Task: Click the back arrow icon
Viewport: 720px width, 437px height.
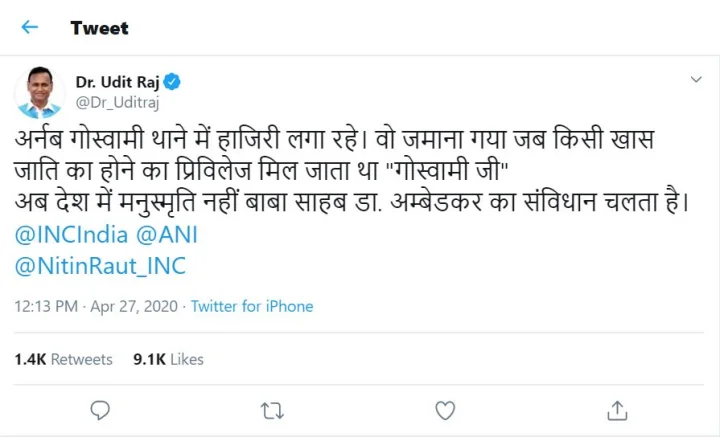Action: (x=29, y=27)
